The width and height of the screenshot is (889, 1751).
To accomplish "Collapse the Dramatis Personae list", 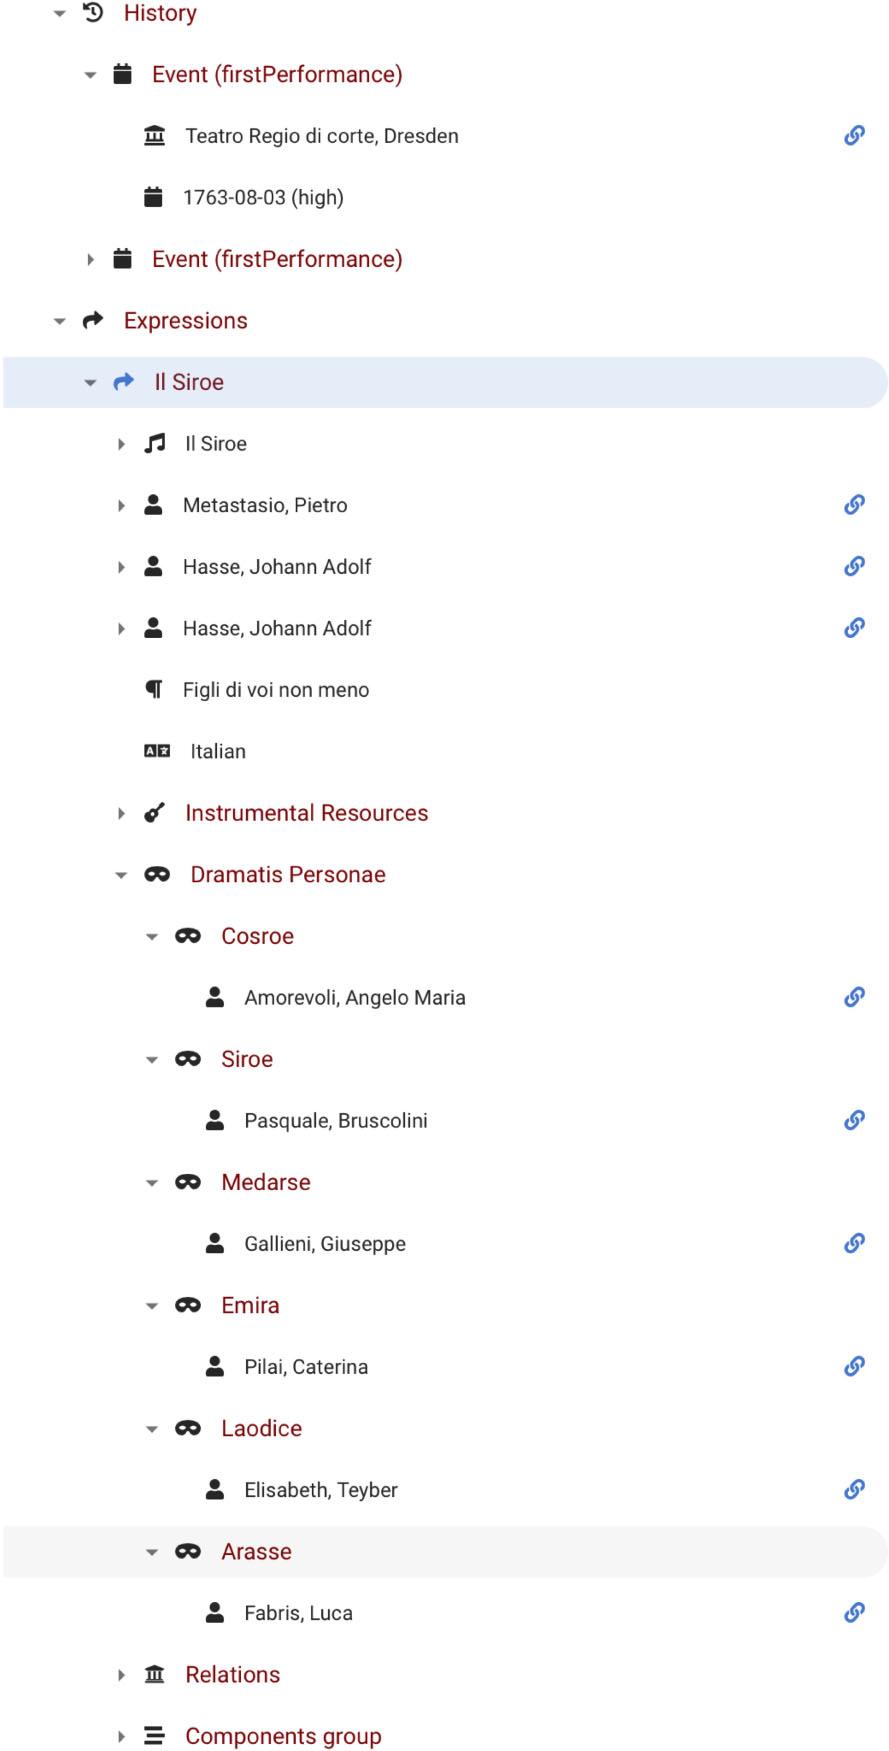I will point(121,875).
